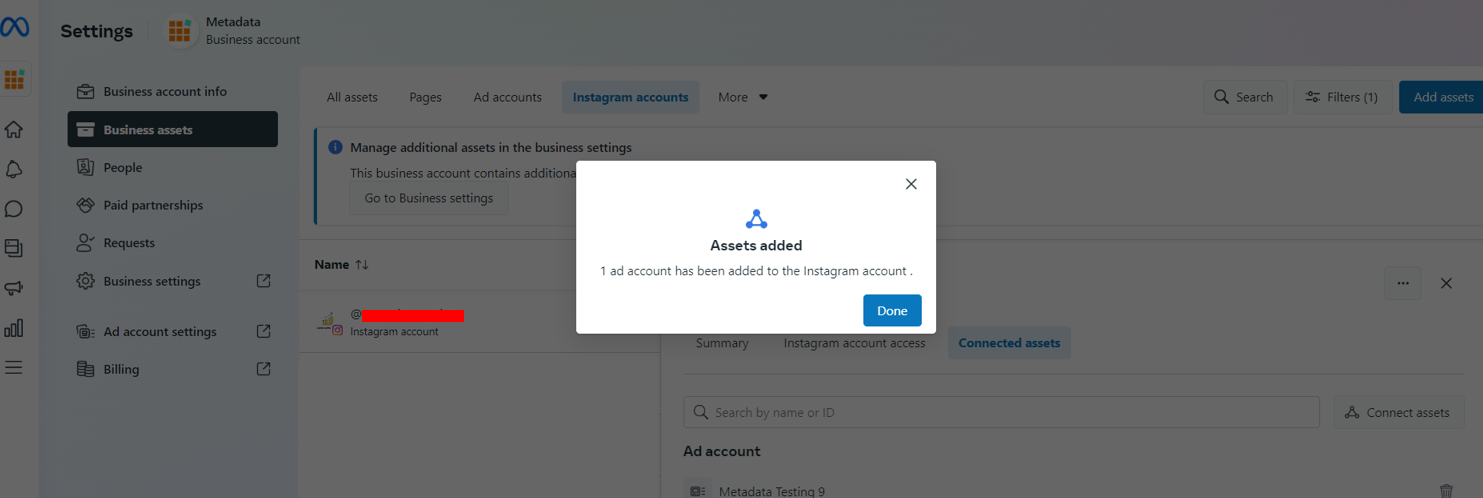Screen dimensions: 1483x498
Task: Delete Metadata Testing 9 with trash icon
Action: pos(1446,491)
